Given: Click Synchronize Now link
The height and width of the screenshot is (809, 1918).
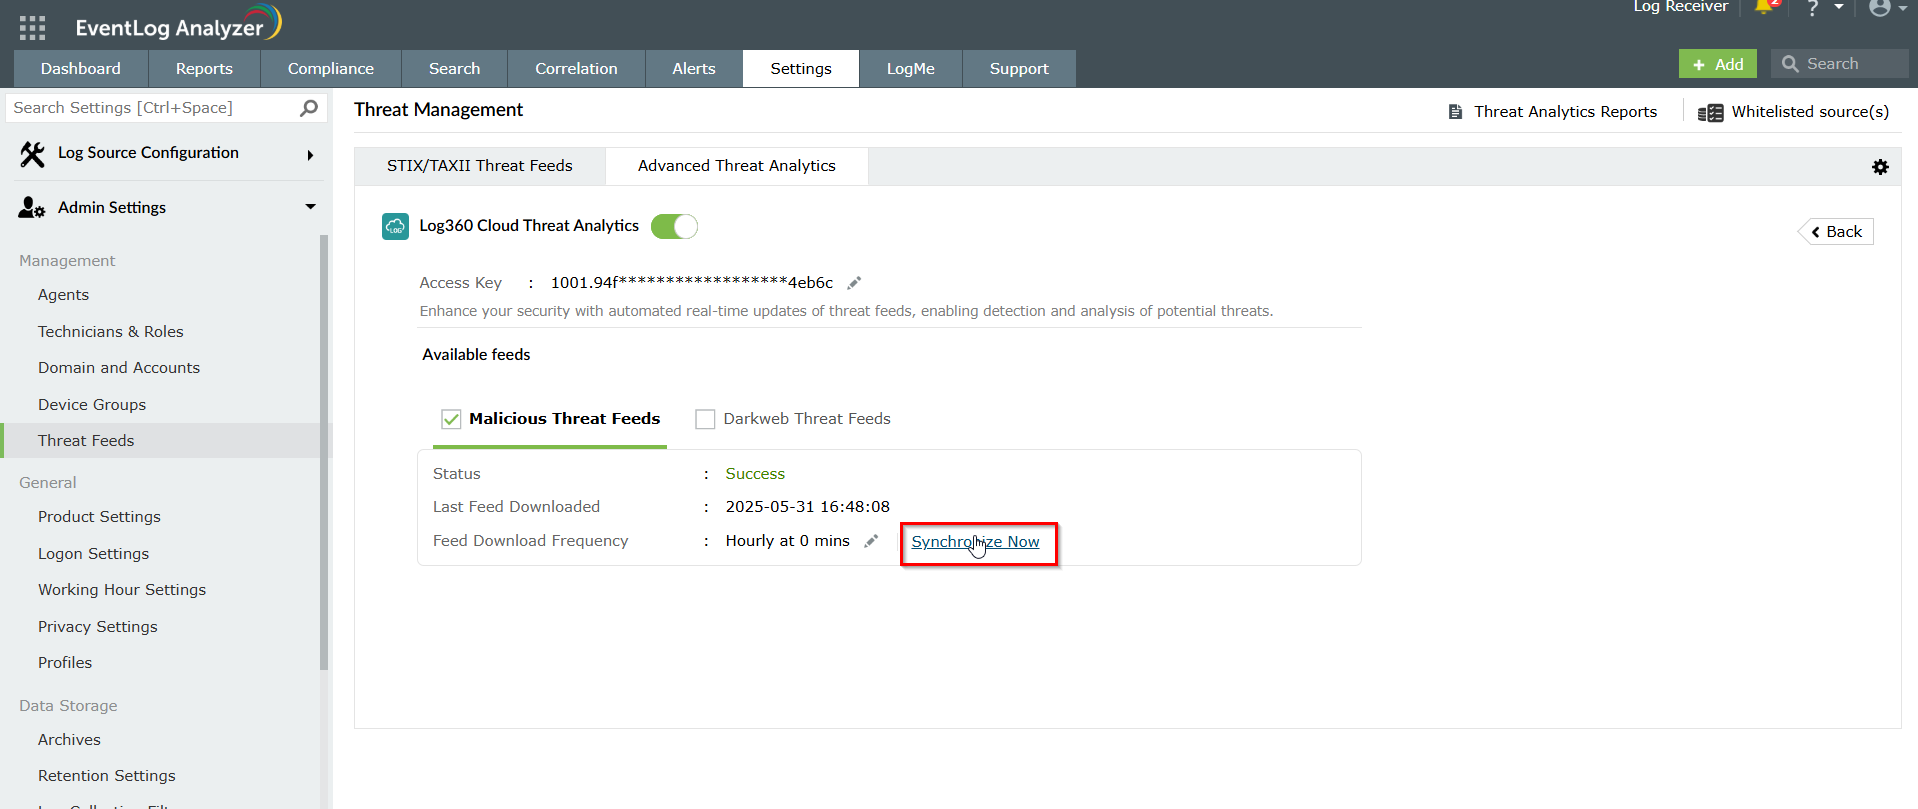Looking at the screenshot, I should pyautogui.click(x=975, y=542).
